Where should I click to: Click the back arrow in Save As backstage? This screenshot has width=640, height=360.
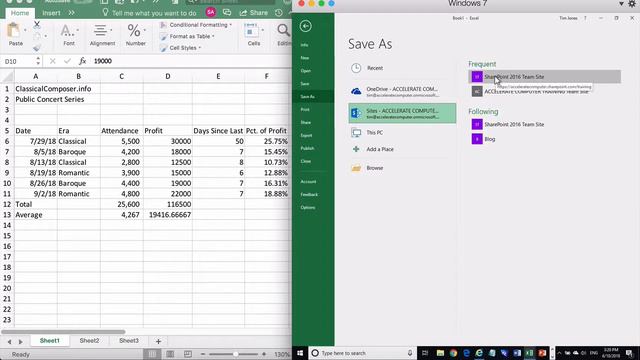click(x=305, y=26)
